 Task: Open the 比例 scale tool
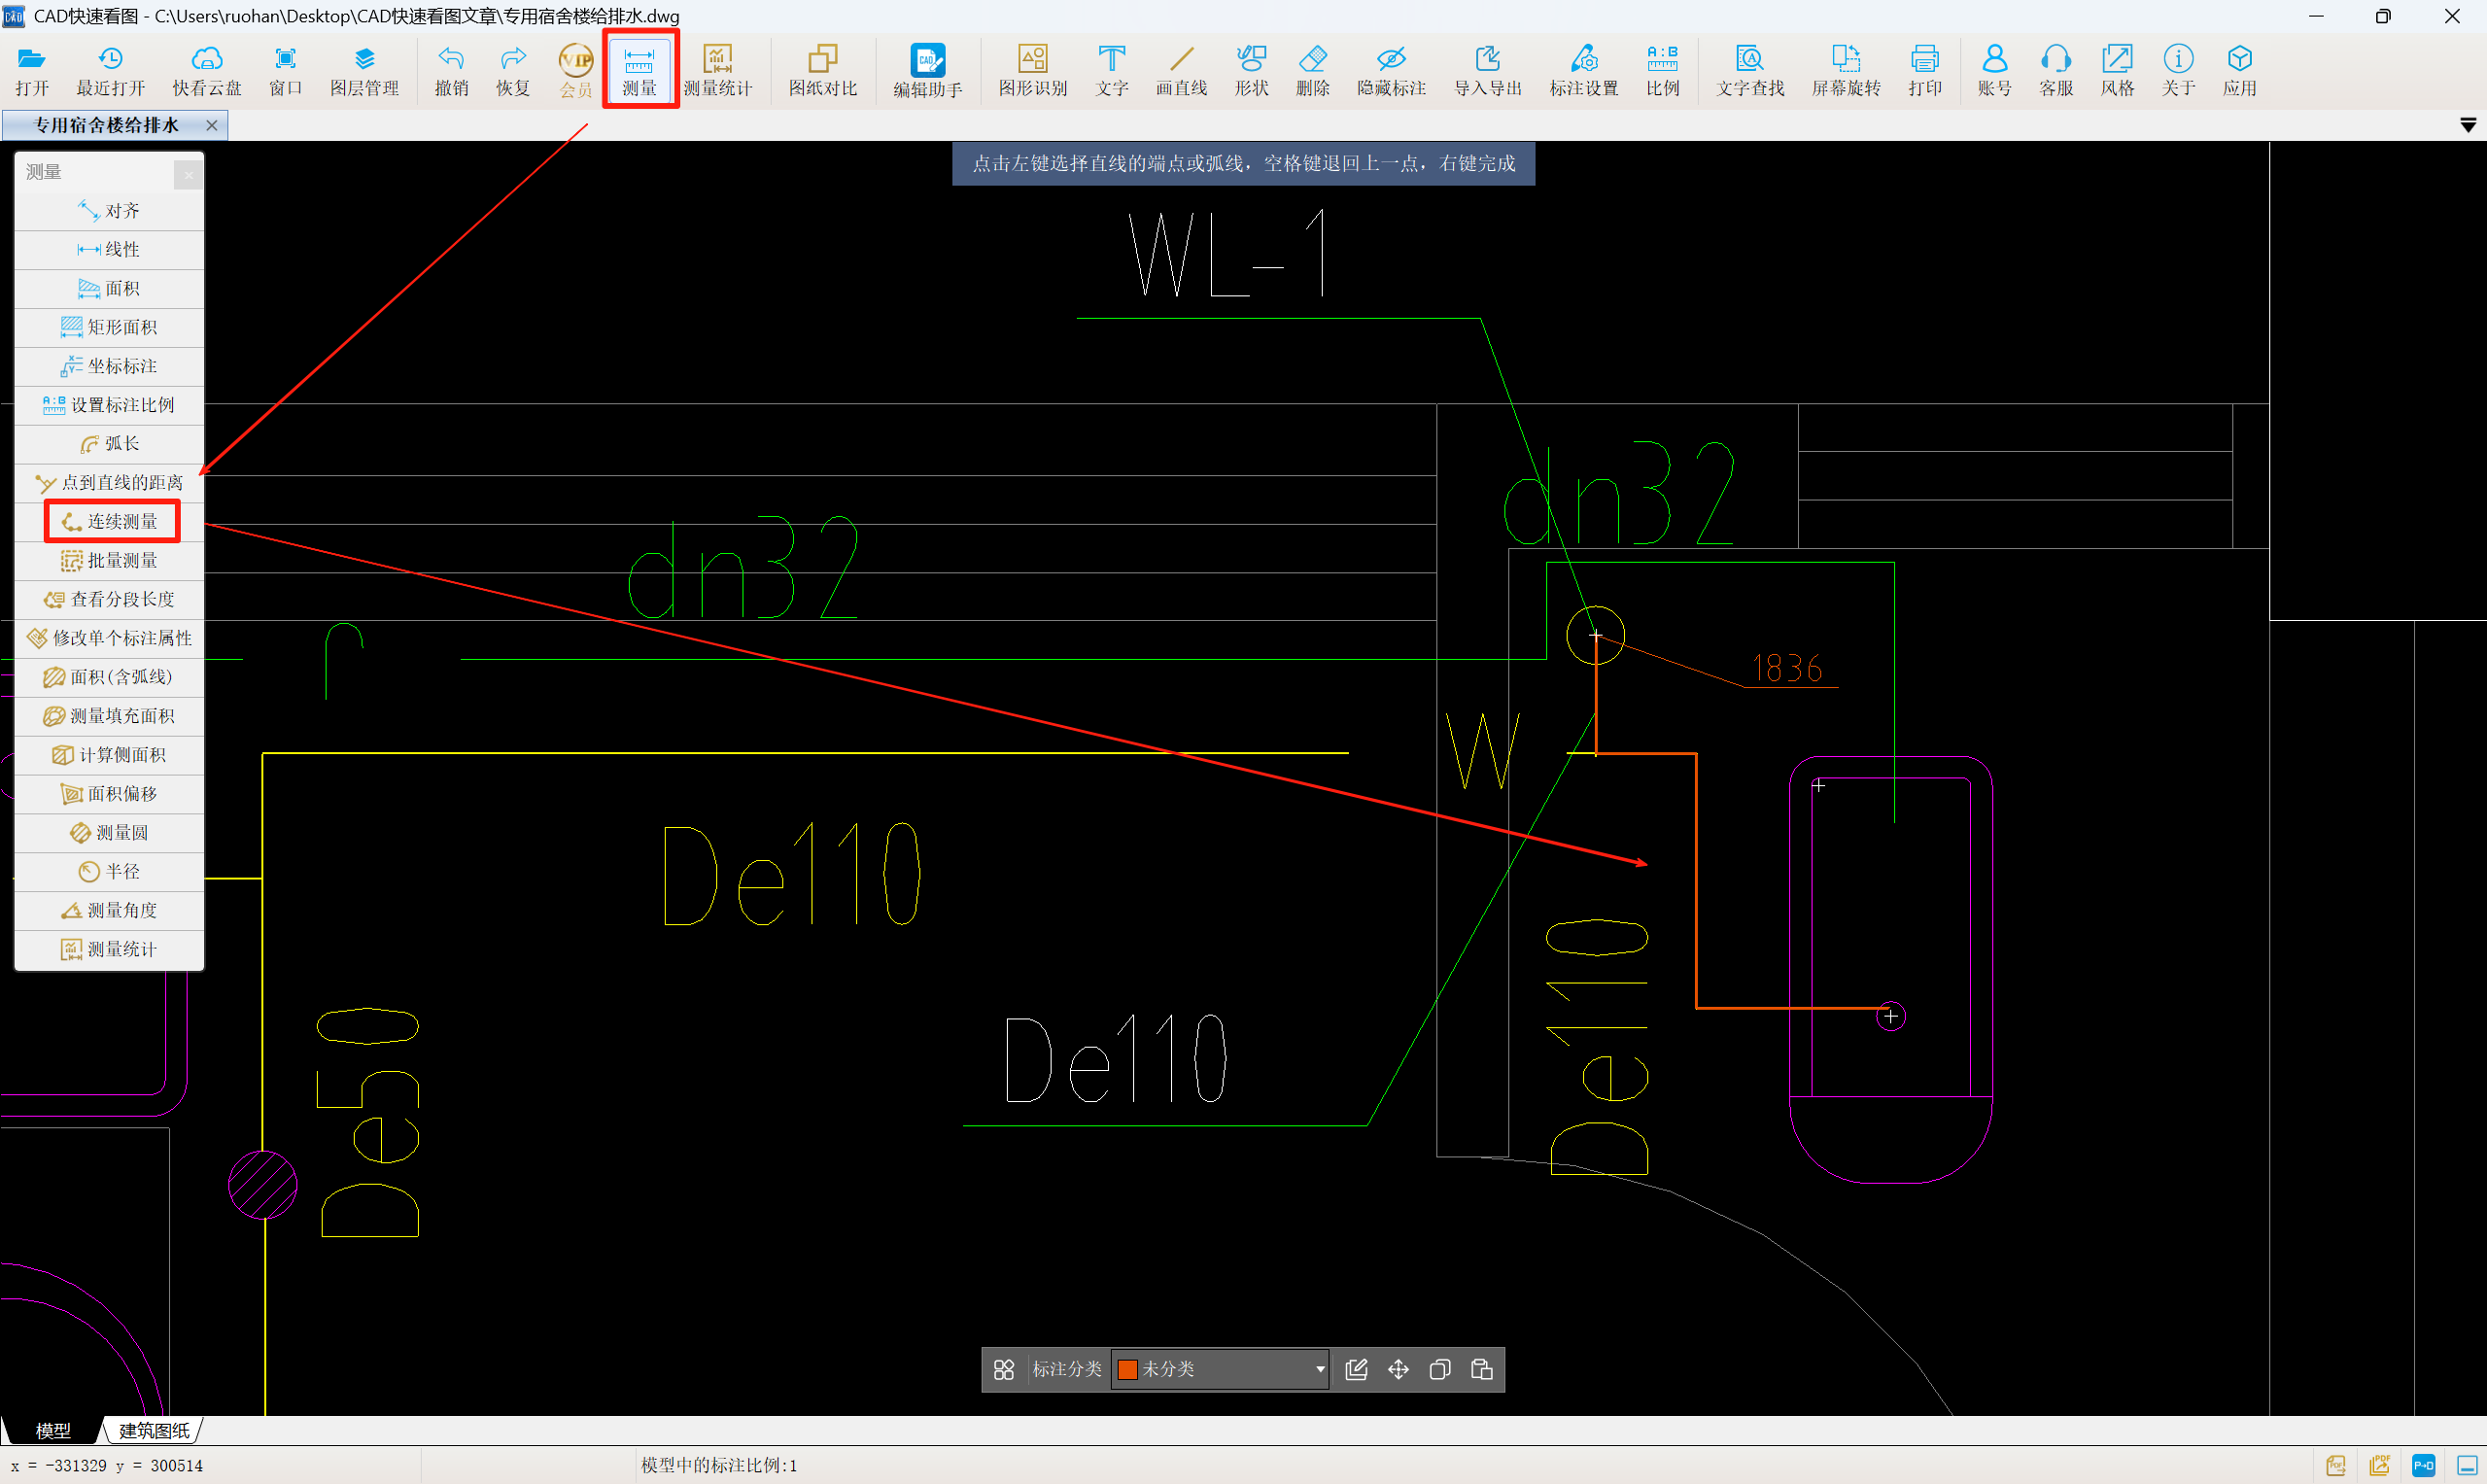point(1662,70)
